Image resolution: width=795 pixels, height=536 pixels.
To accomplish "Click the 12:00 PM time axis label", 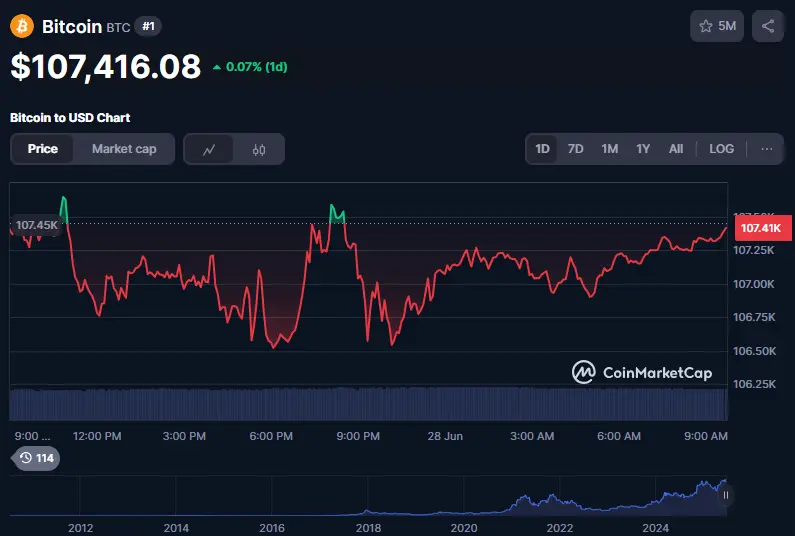I will pyautogui.click(x=97, y=436).
